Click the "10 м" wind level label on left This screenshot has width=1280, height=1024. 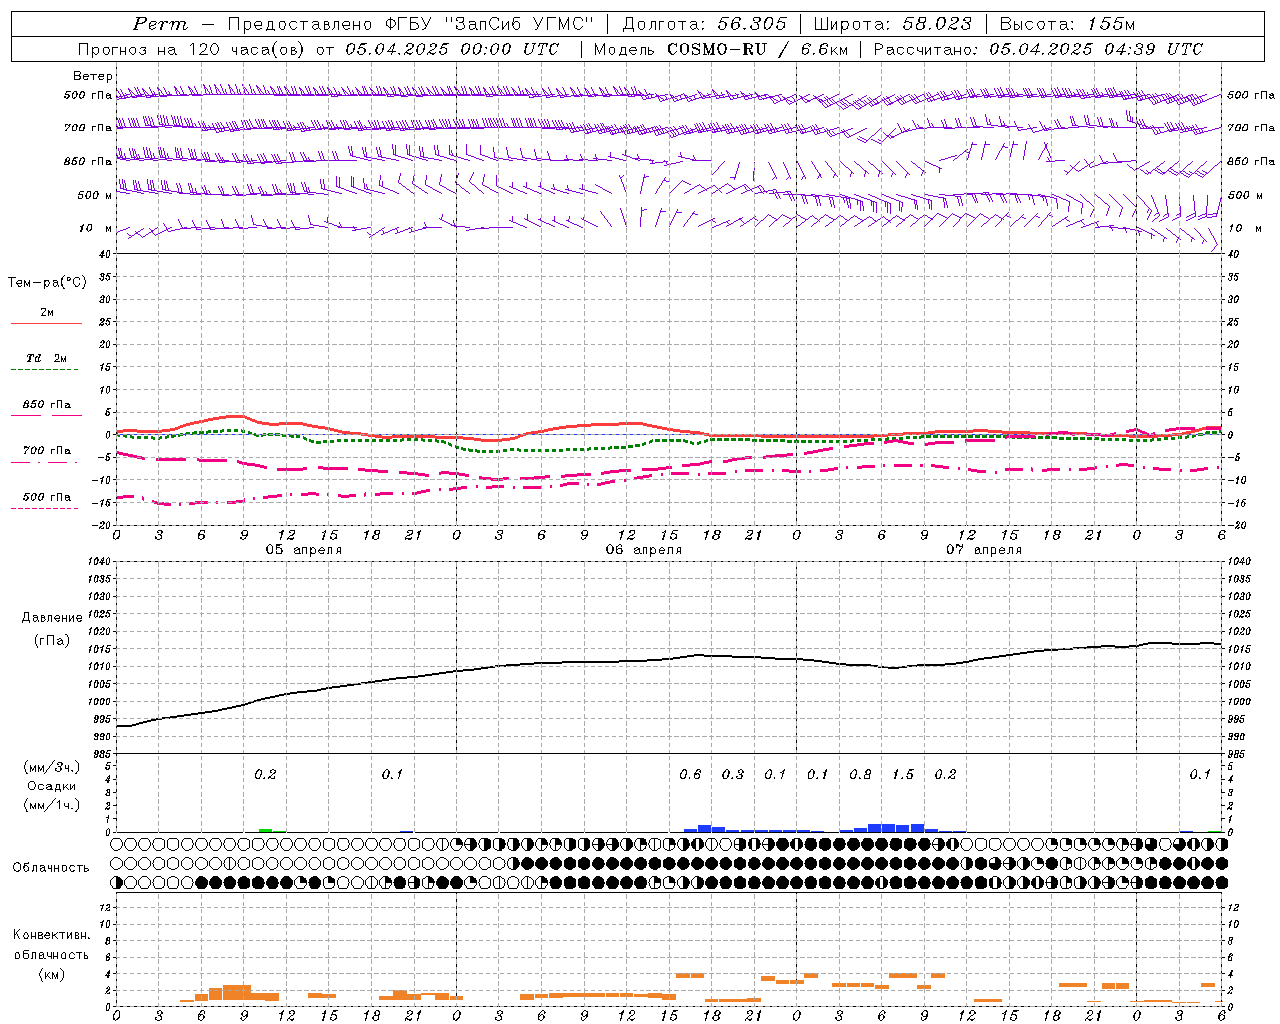[x=96, y=229]
